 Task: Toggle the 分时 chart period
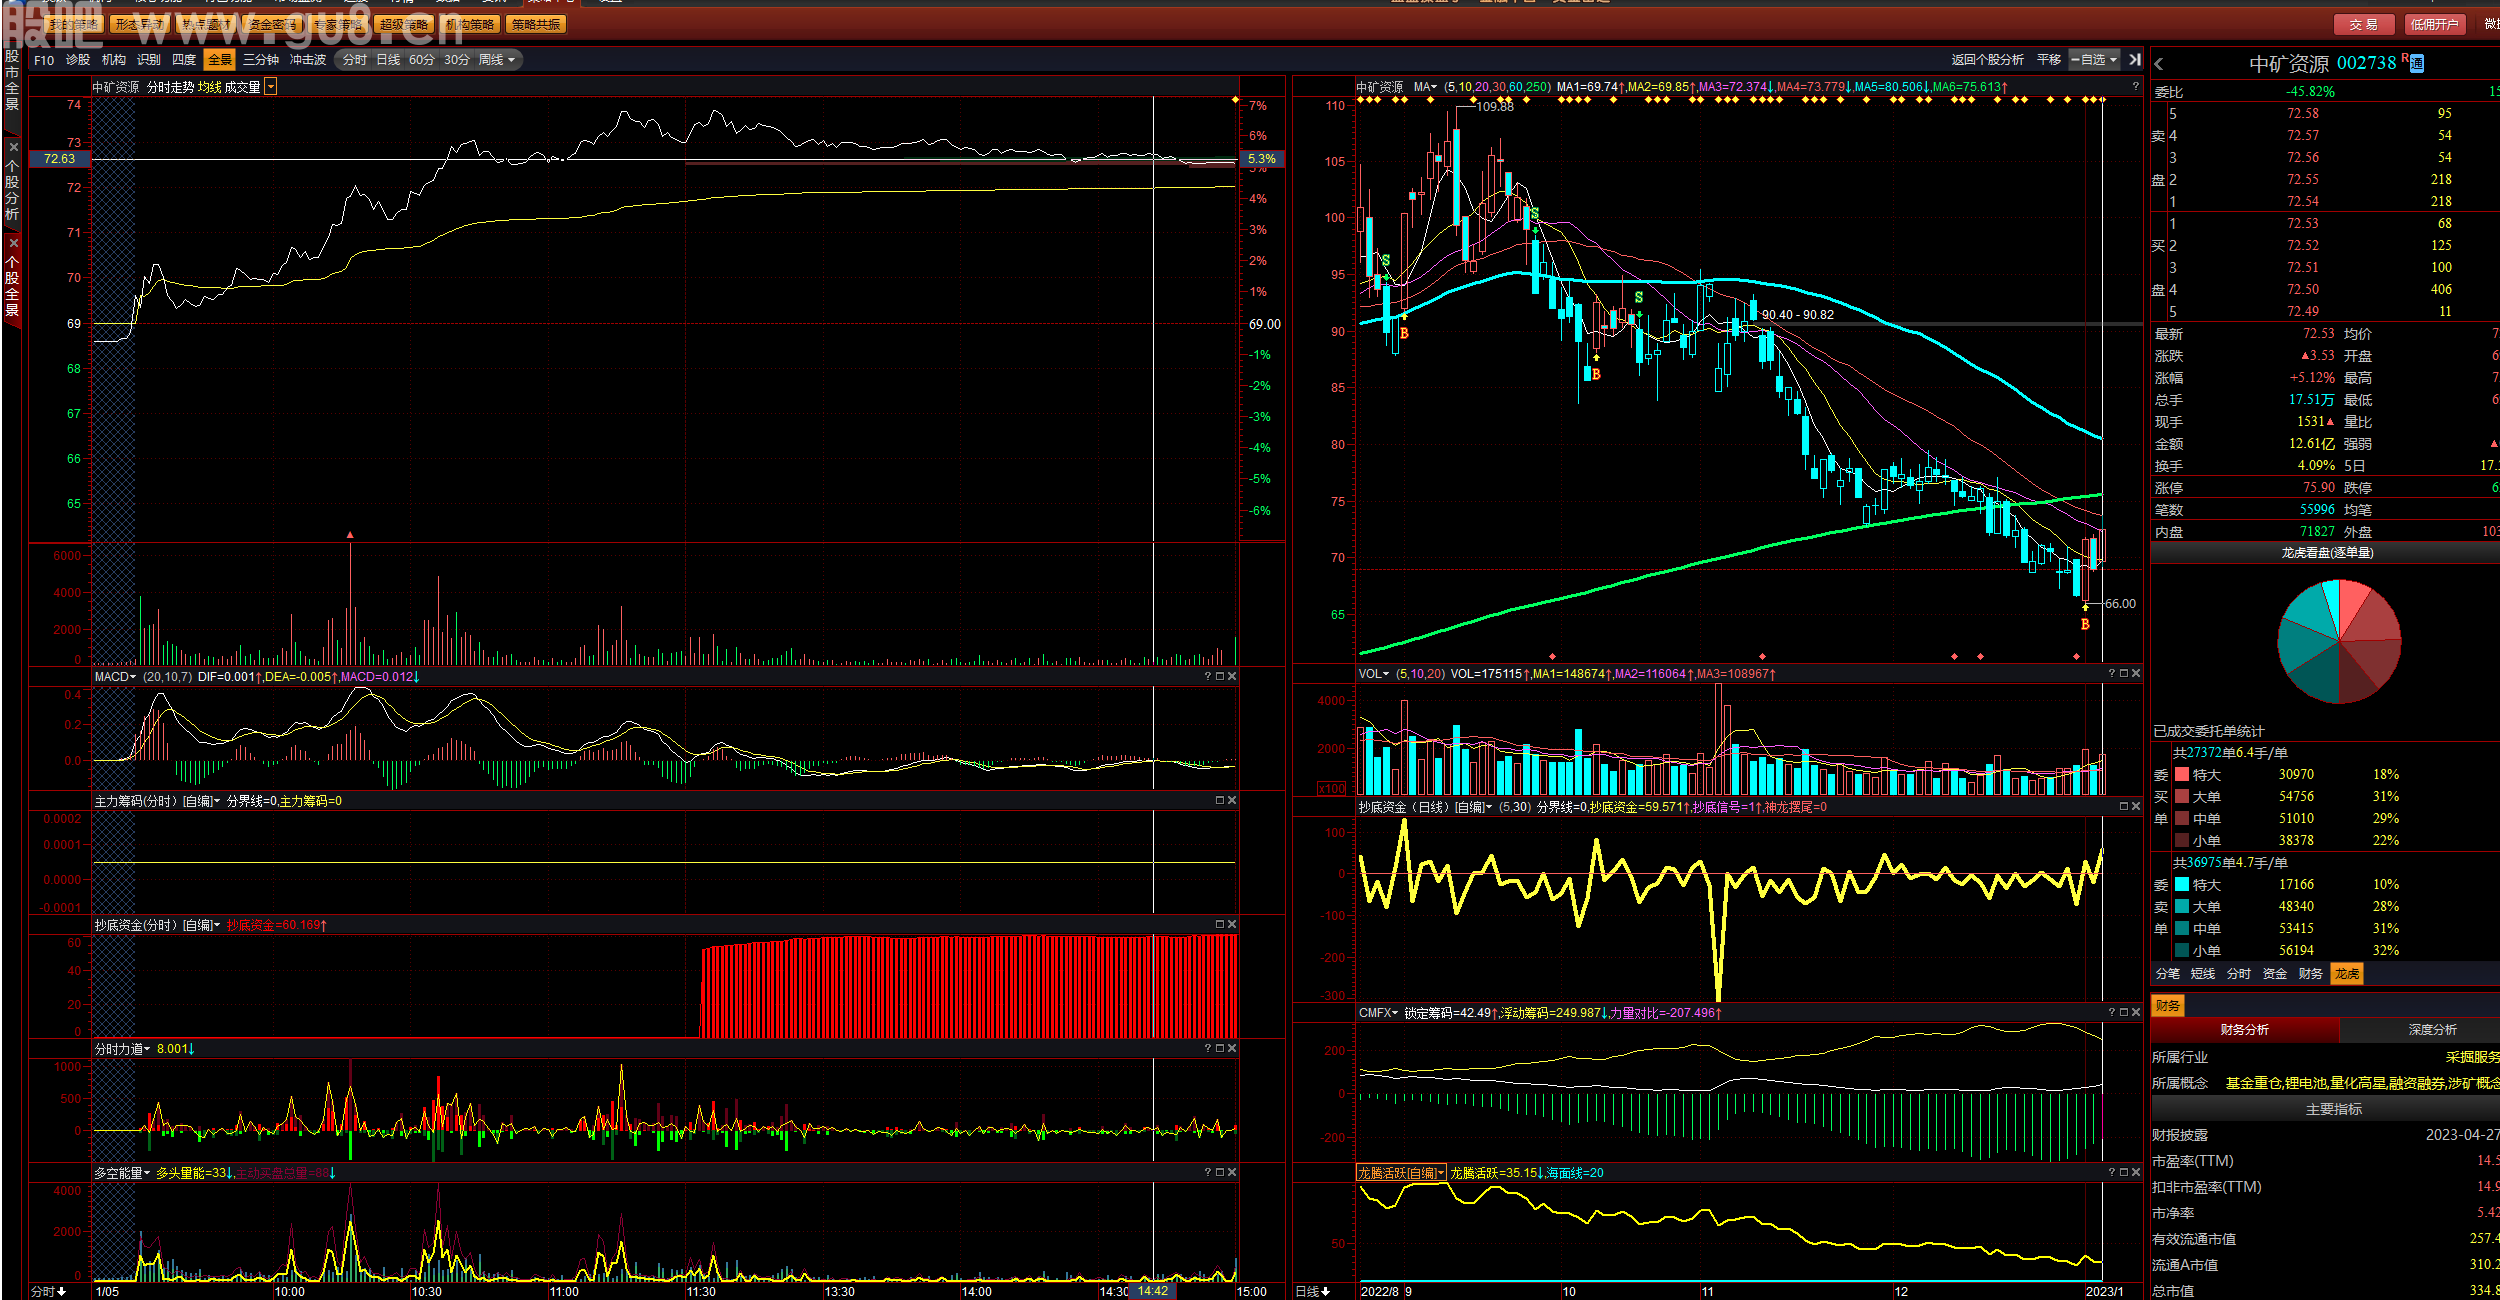[355, 60]
